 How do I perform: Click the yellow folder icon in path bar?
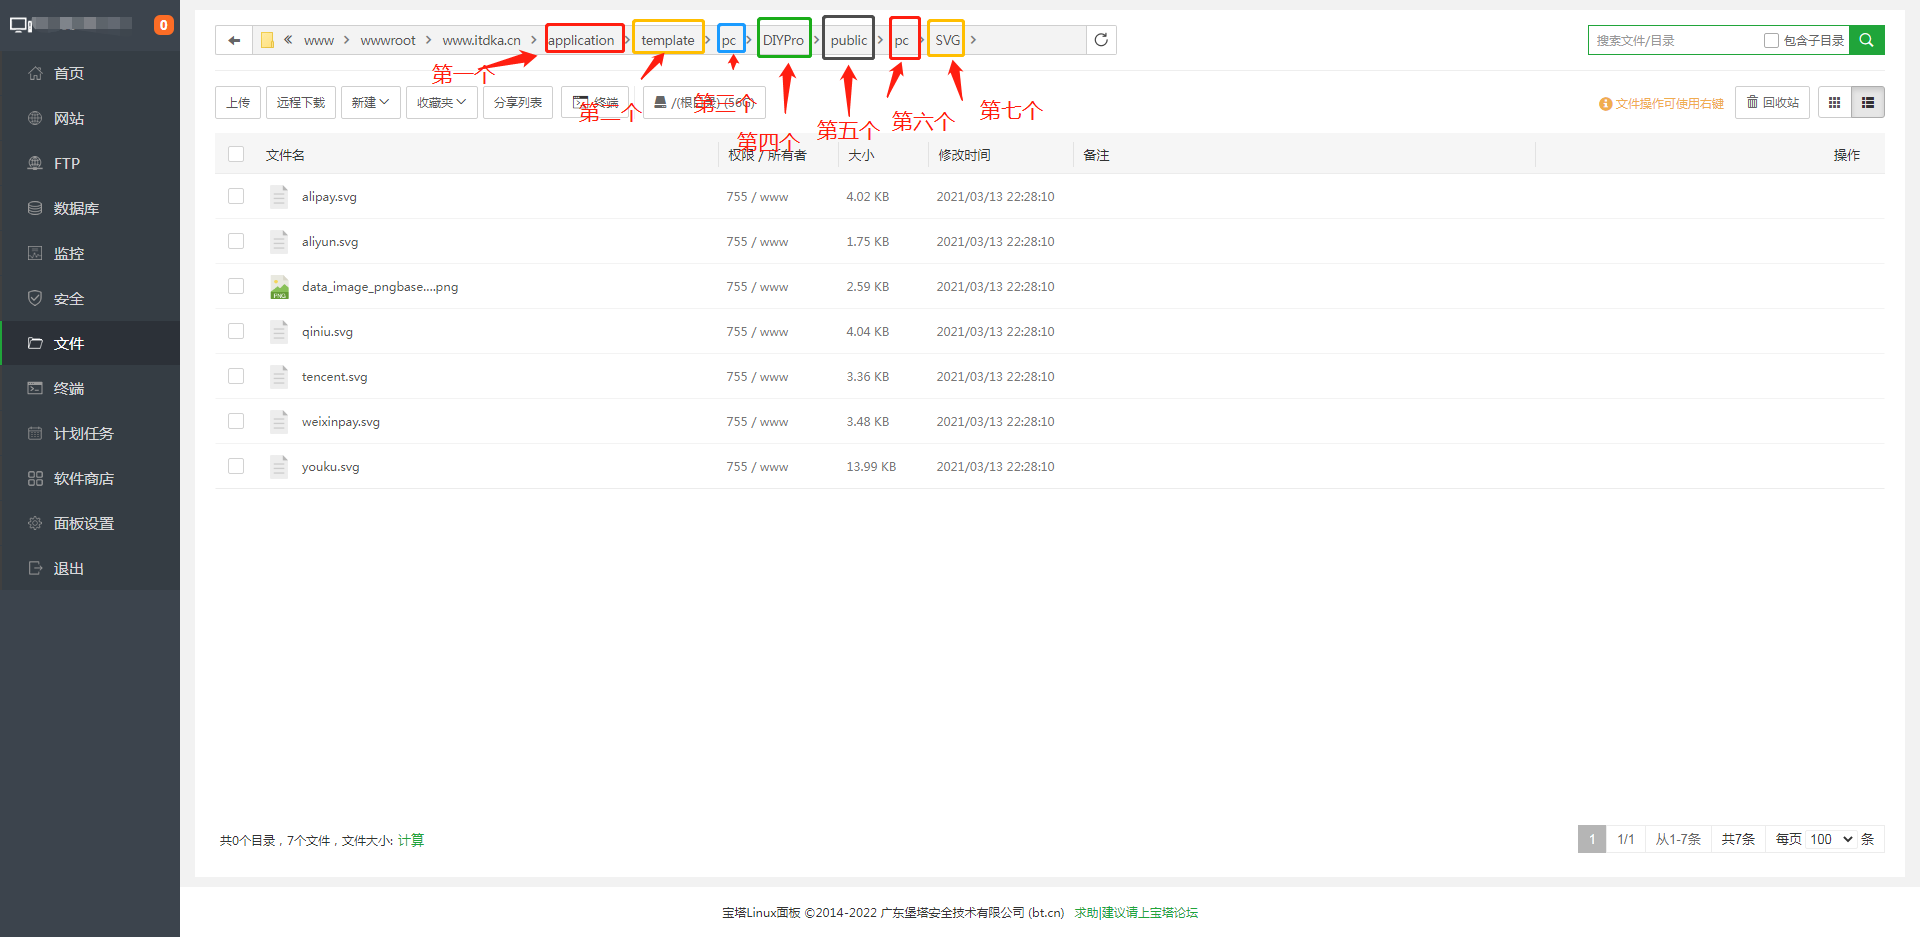point(267,40)
